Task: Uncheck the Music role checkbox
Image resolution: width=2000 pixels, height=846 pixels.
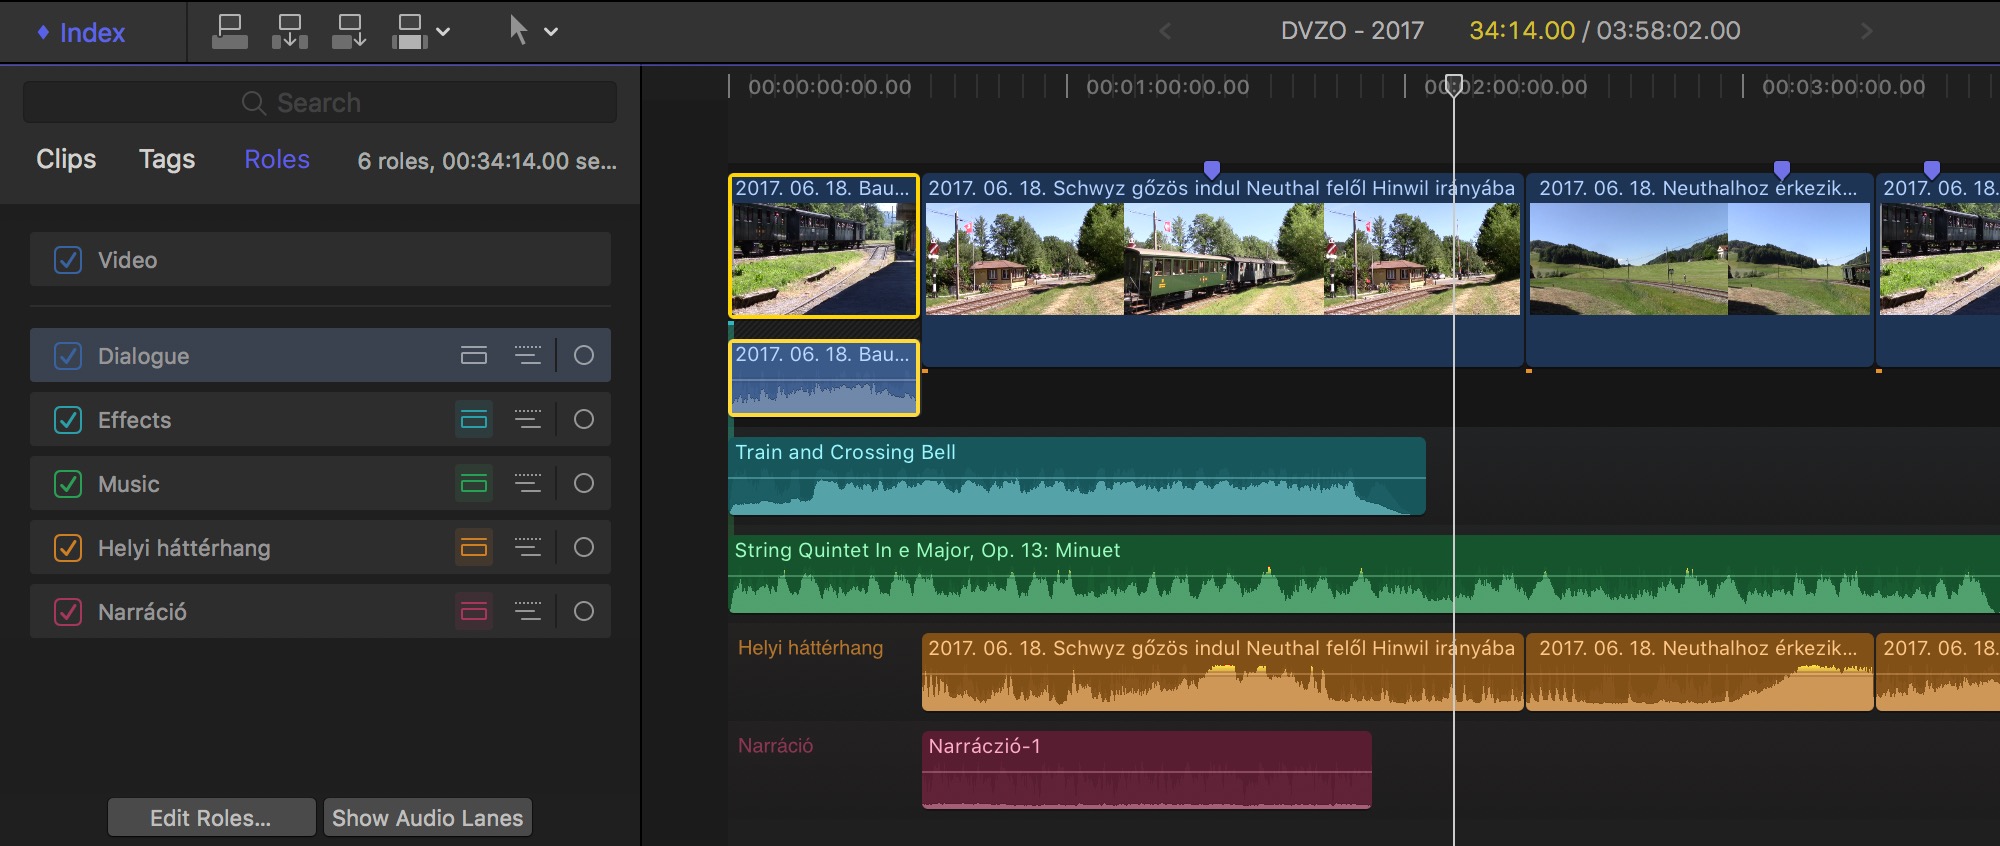Action: 68,484
